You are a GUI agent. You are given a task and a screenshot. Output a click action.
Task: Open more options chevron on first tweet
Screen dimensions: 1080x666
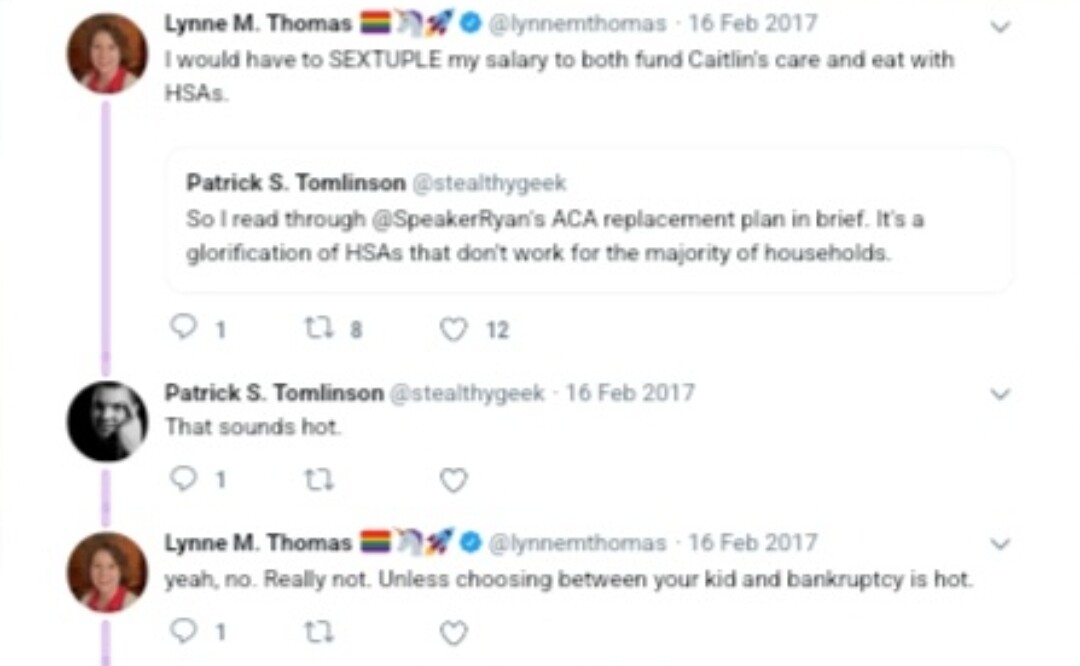tap(1000, 27)
